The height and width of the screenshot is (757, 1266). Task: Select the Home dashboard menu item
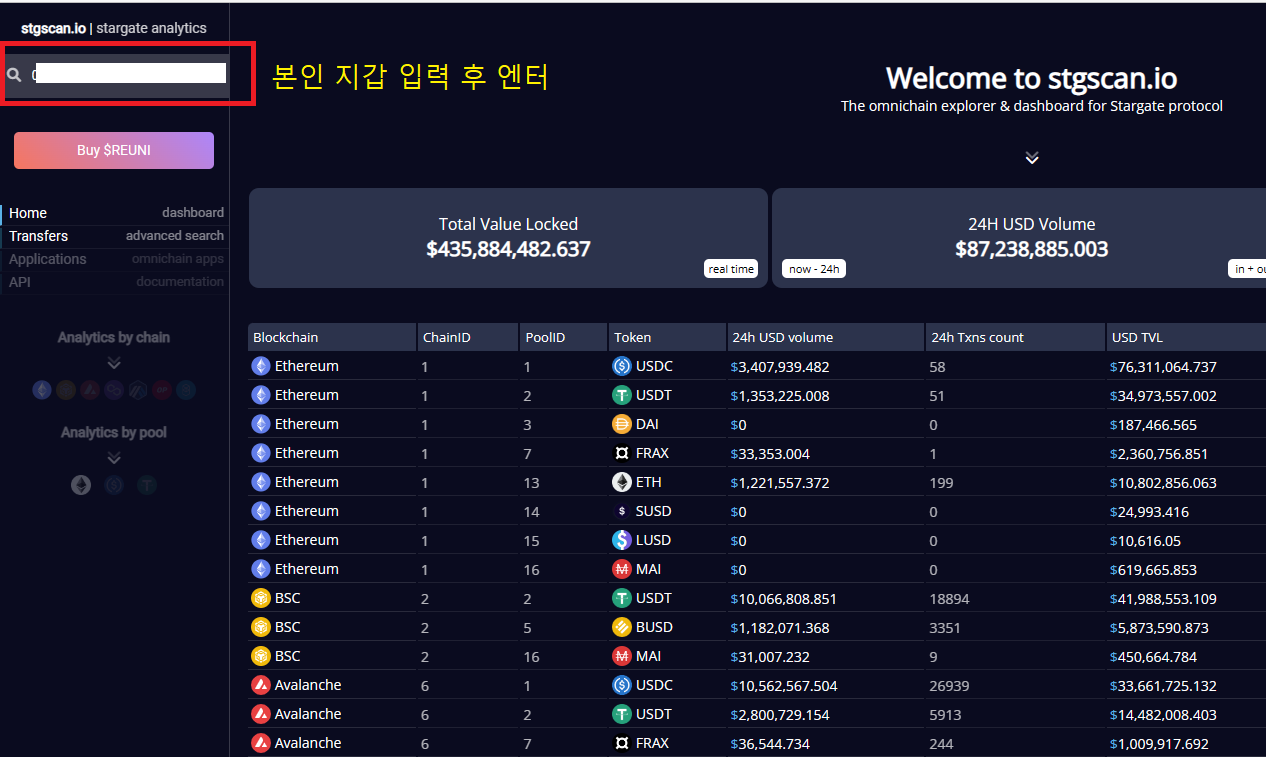(115, 213)
